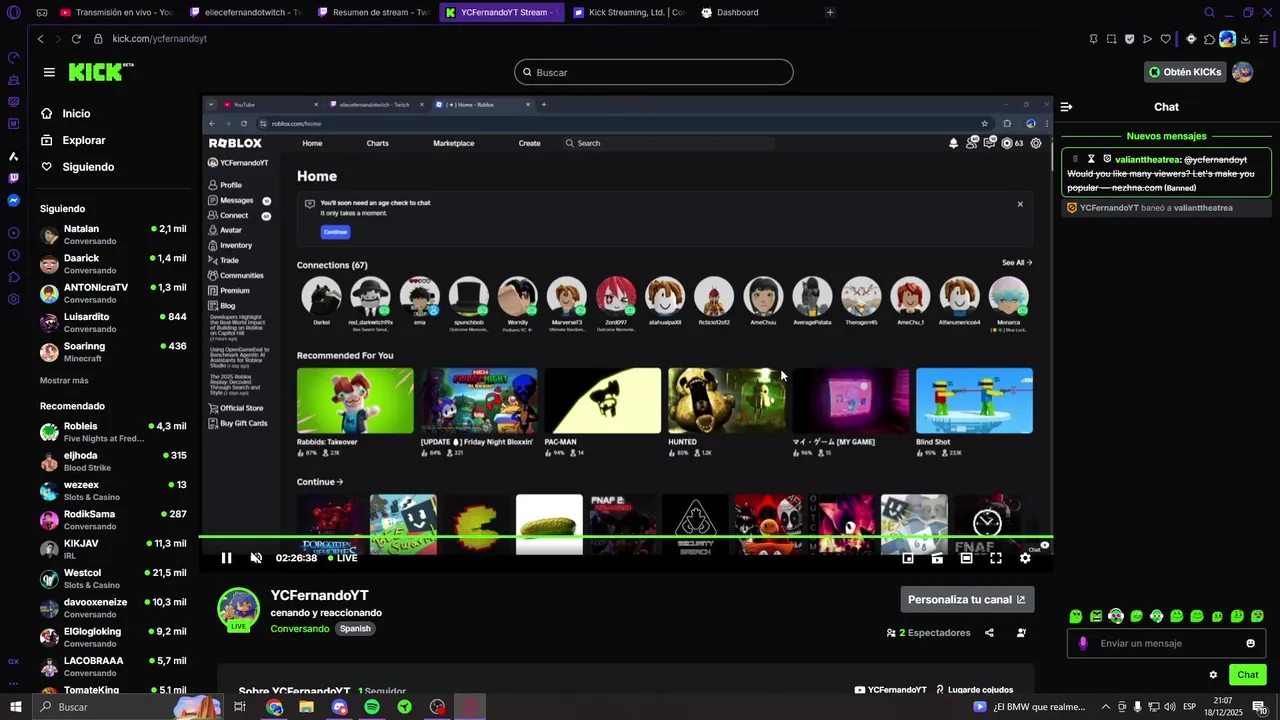
Task: Delete the valianttheatrea message with trash icon
Action: 1076,159
